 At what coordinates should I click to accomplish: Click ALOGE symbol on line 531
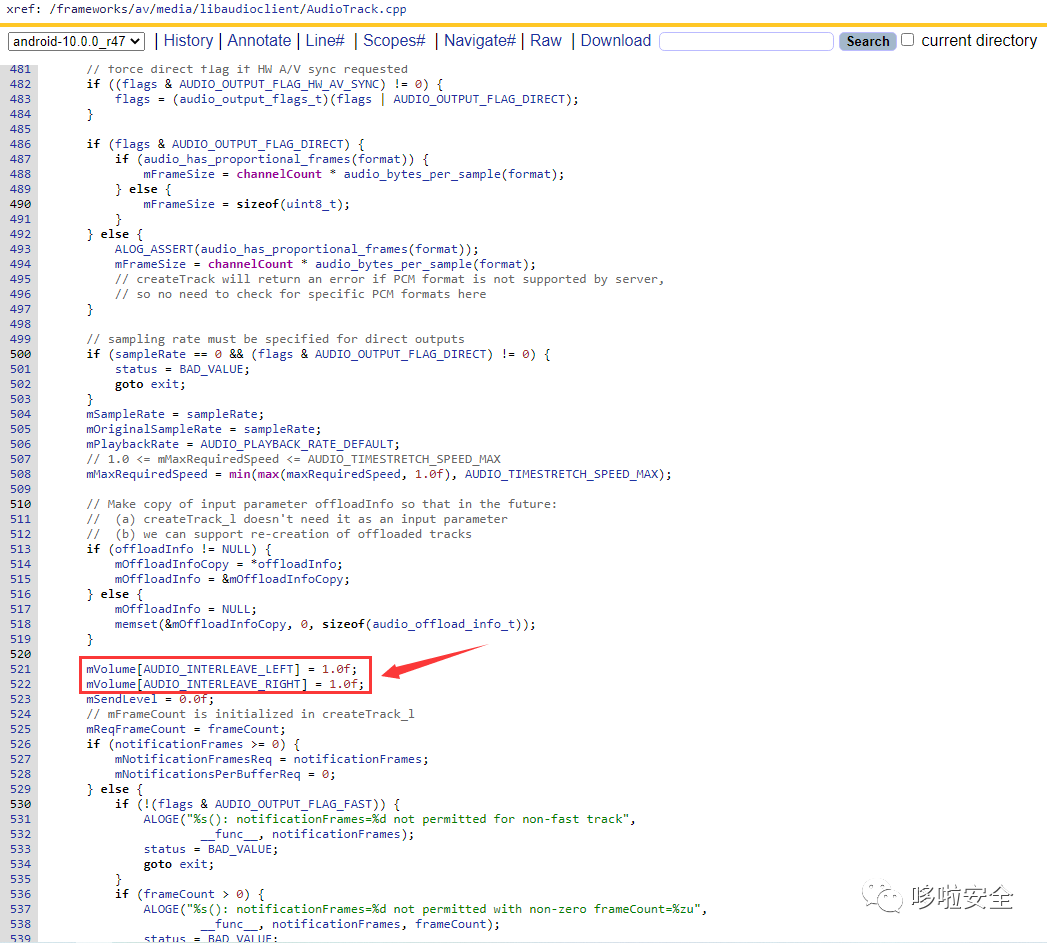(161, 819)
